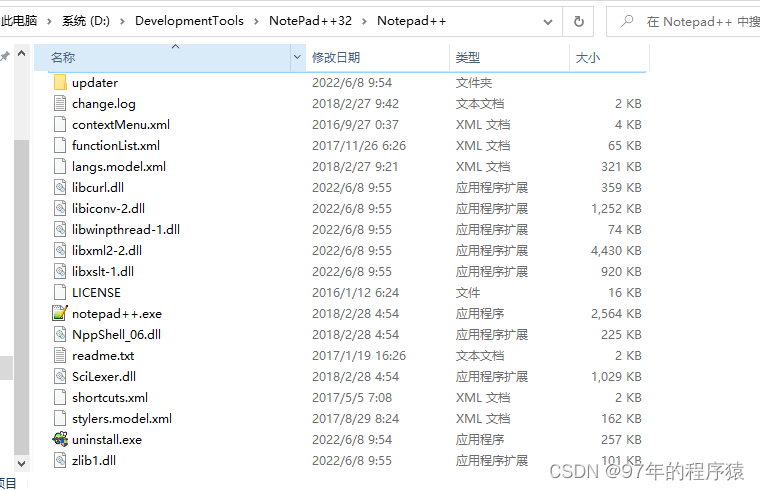The width and height of the screenshot is (760, 490).
Task: Select the uninstall.exe installer icon
Action: coord(60,440)
